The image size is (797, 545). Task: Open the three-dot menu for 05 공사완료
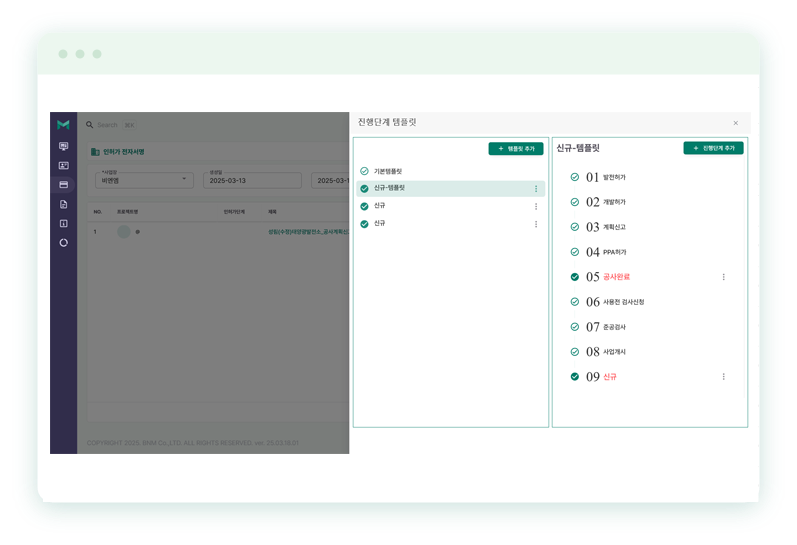pos(723,277)
